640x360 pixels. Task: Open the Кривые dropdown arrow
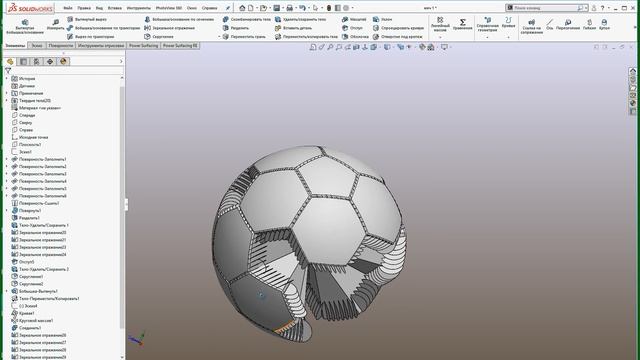point(508,37)
